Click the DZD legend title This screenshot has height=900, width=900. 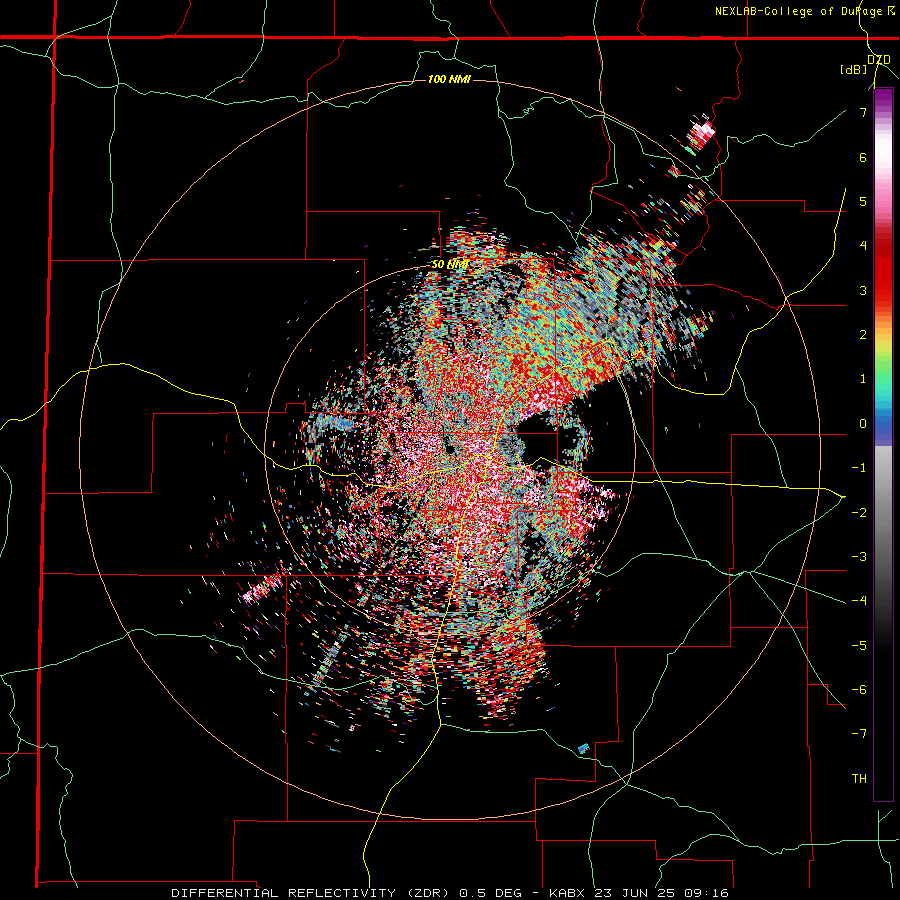pos(879,60)
